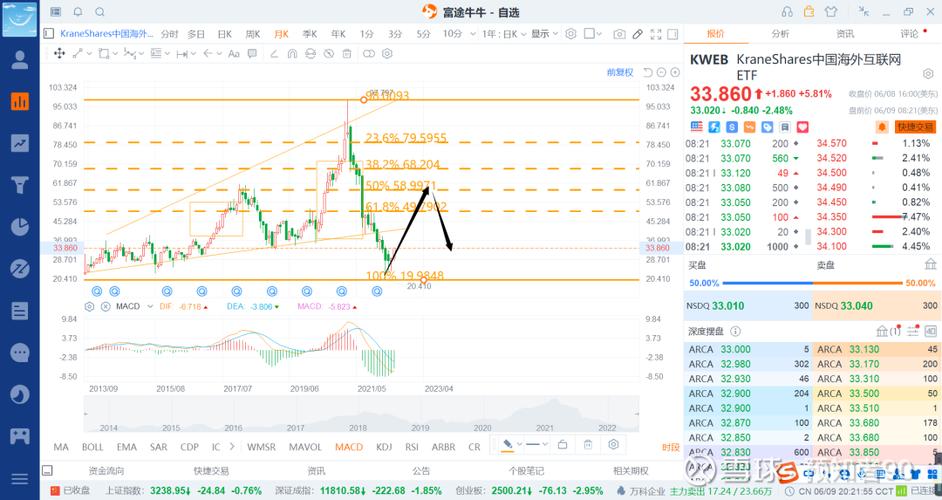This screenshot has width=942, height=500.
Task: Switch to the 分析 analysis tab
Action: pos(780,34)
